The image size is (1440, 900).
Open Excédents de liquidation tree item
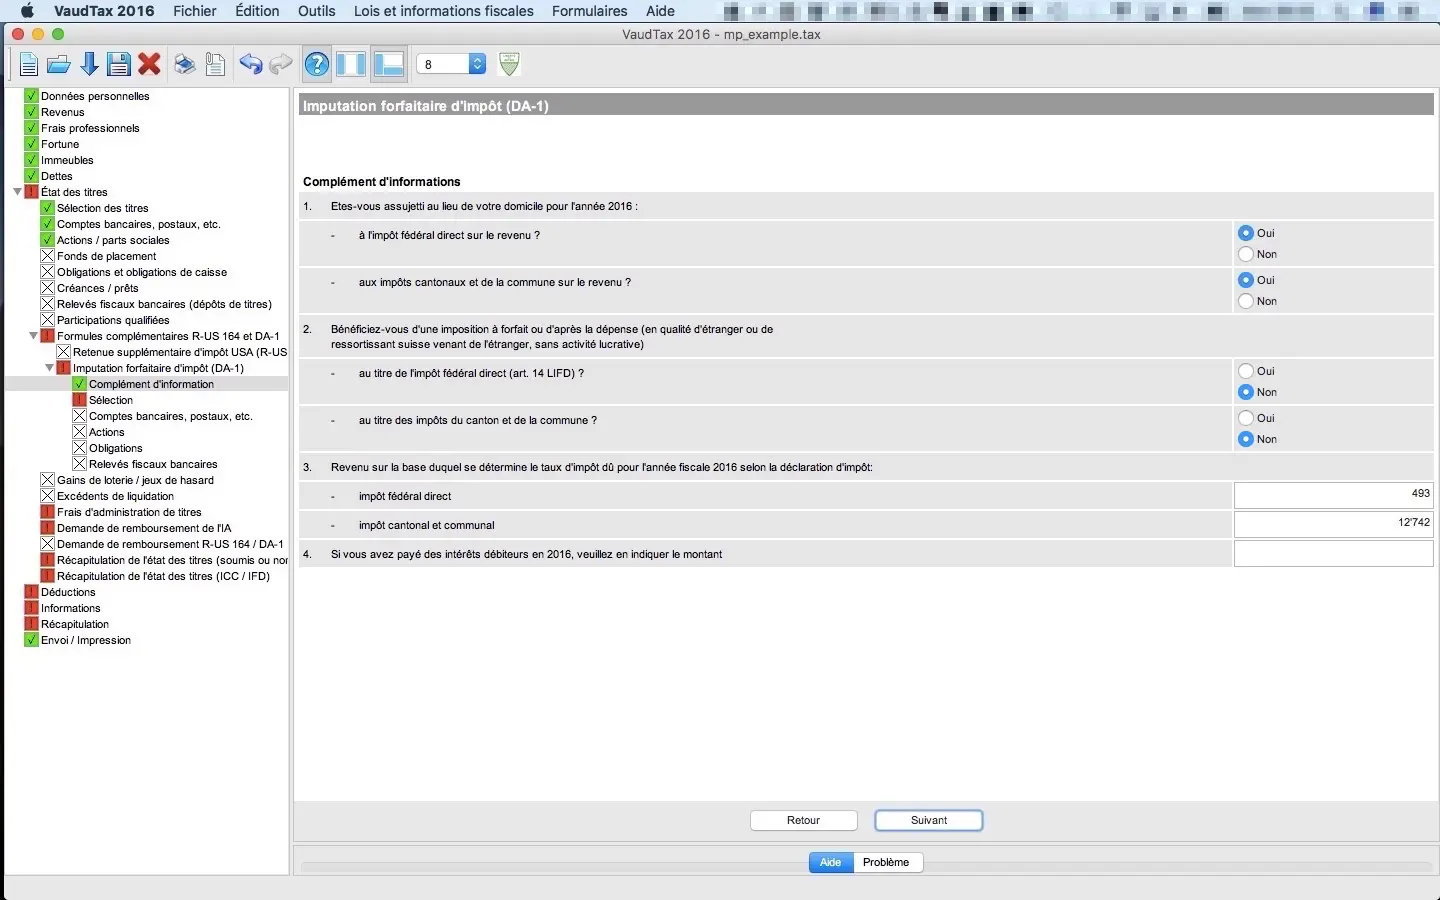[116, 496]
